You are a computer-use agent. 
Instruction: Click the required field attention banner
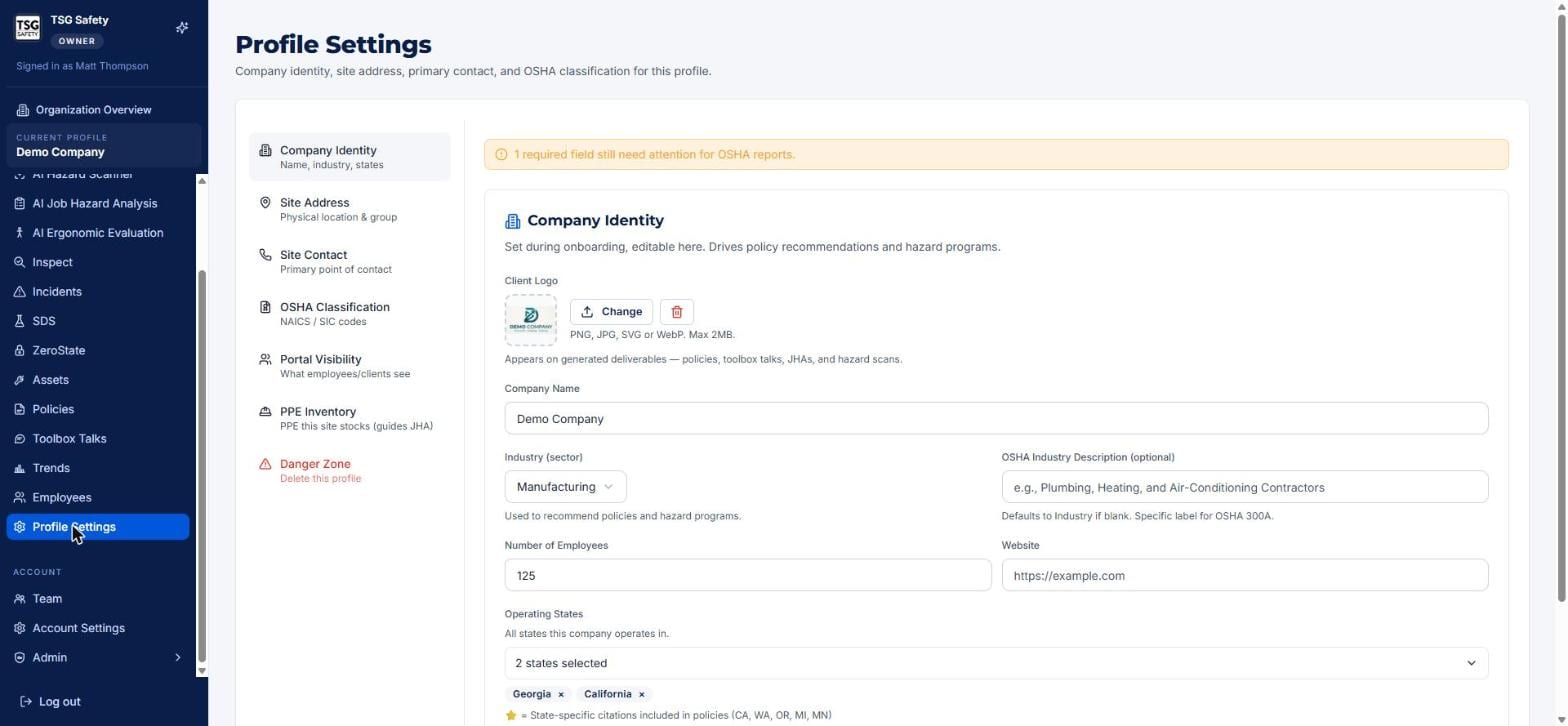pyautogui.click(x=996, y=155)
